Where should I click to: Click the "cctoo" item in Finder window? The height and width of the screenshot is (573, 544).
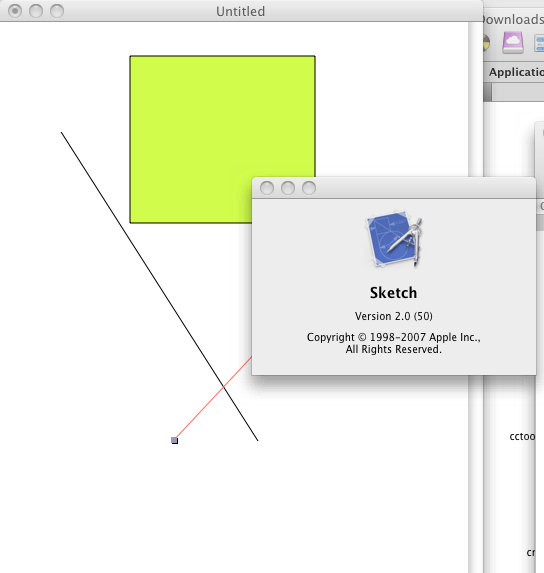[x=522, y=436]
